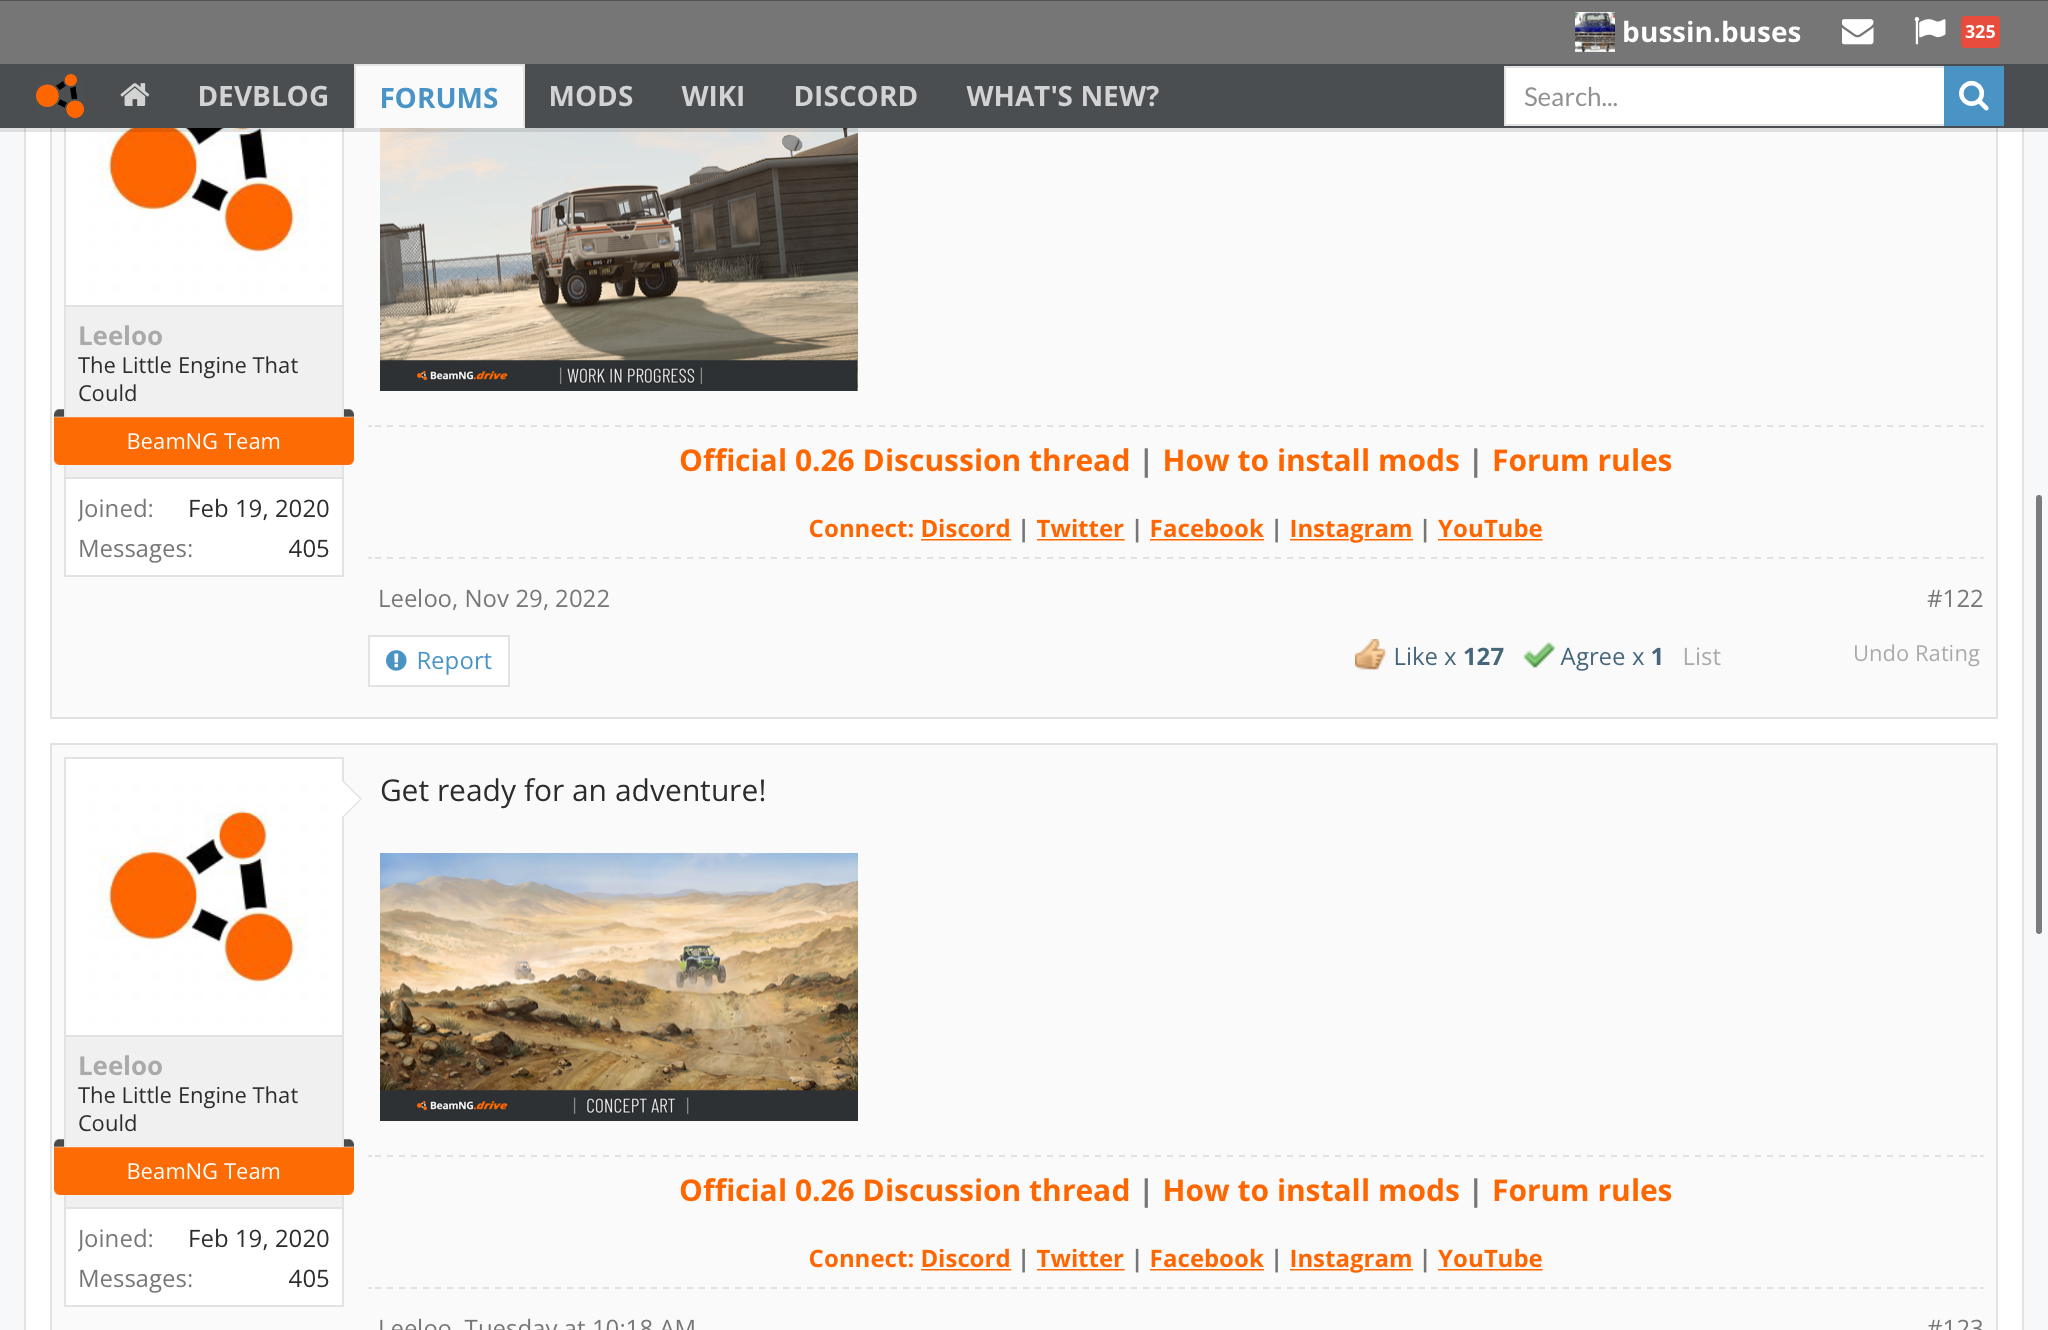Open inbox envelope icon

pyautogui.click(x=1857, y=32)
